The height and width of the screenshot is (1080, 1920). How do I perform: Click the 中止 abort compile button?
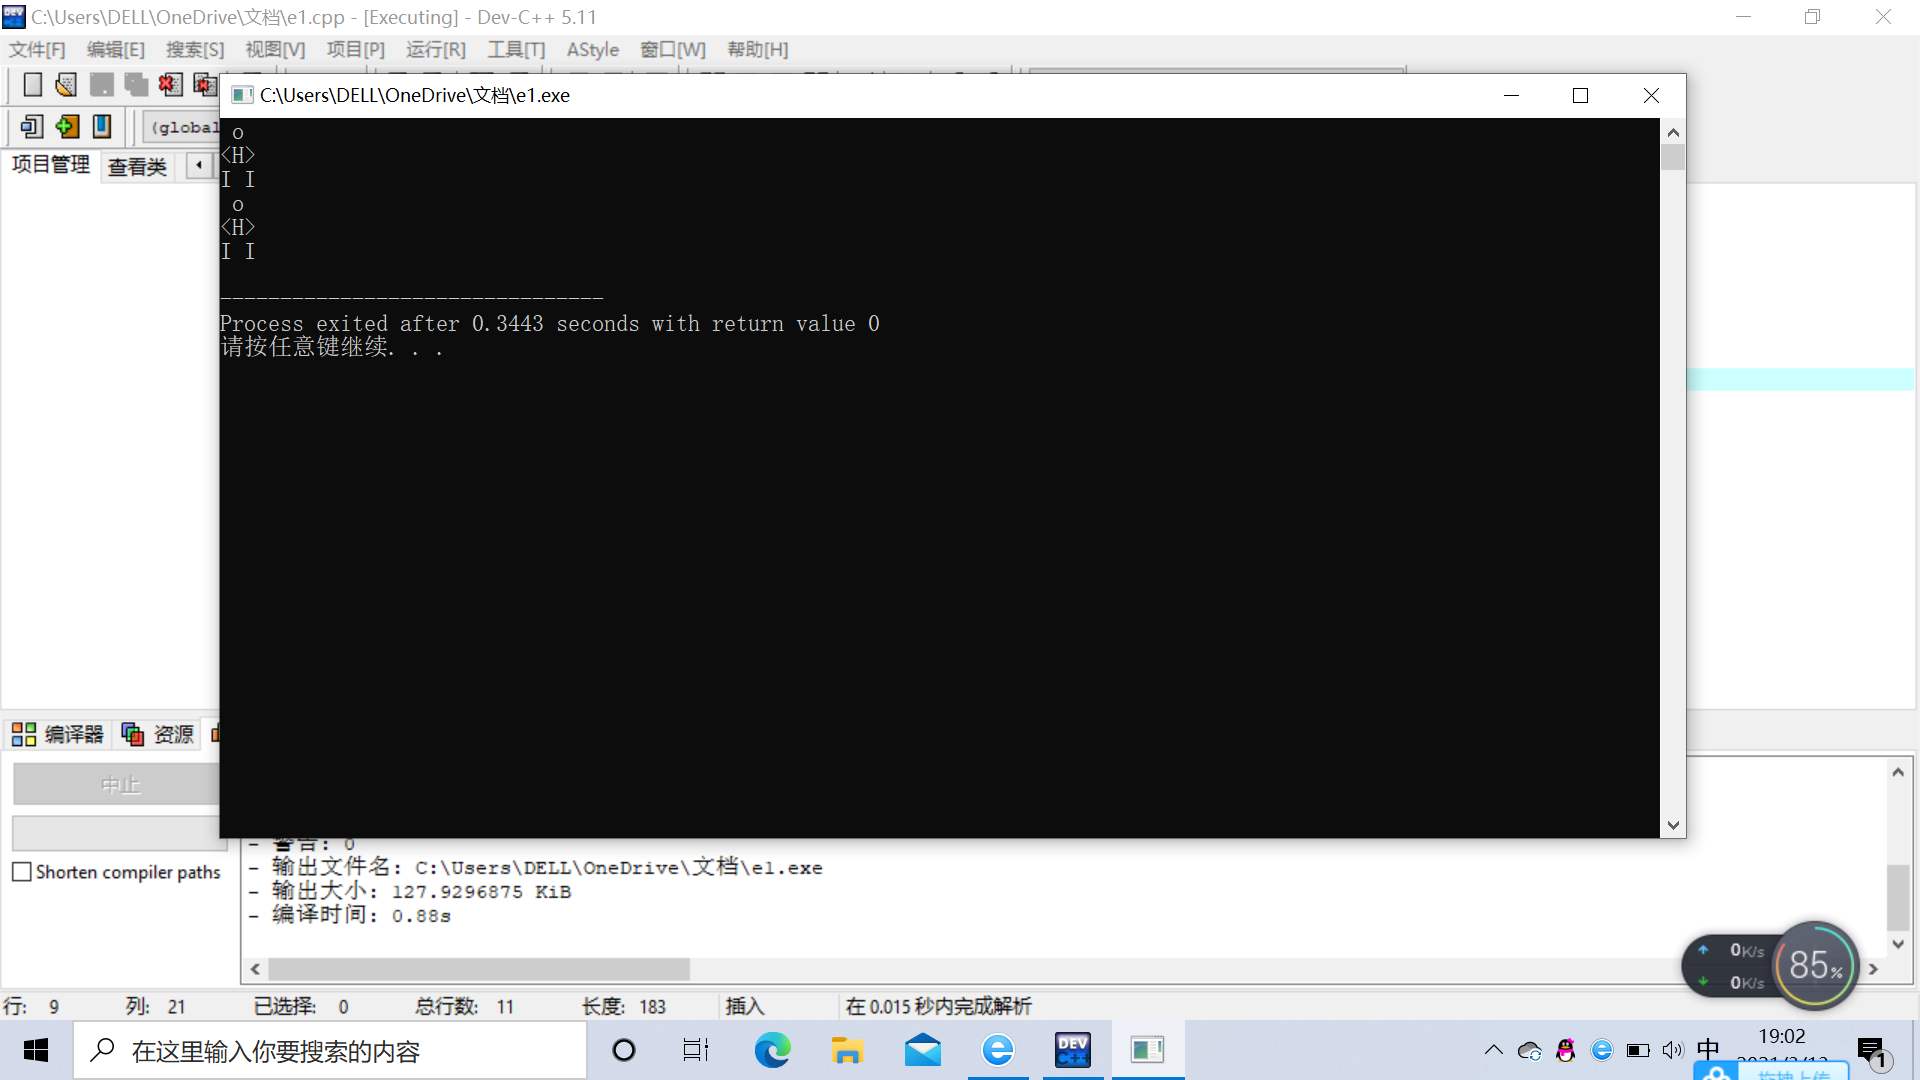119,785
